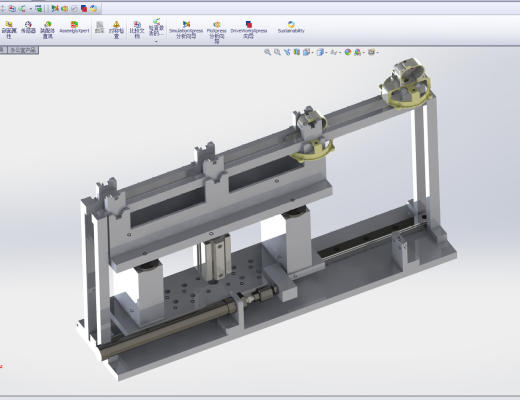Launch DriveWorksXpress wizard
The width and height of the screenshot is (520, 400).
(x=249, y=30)
